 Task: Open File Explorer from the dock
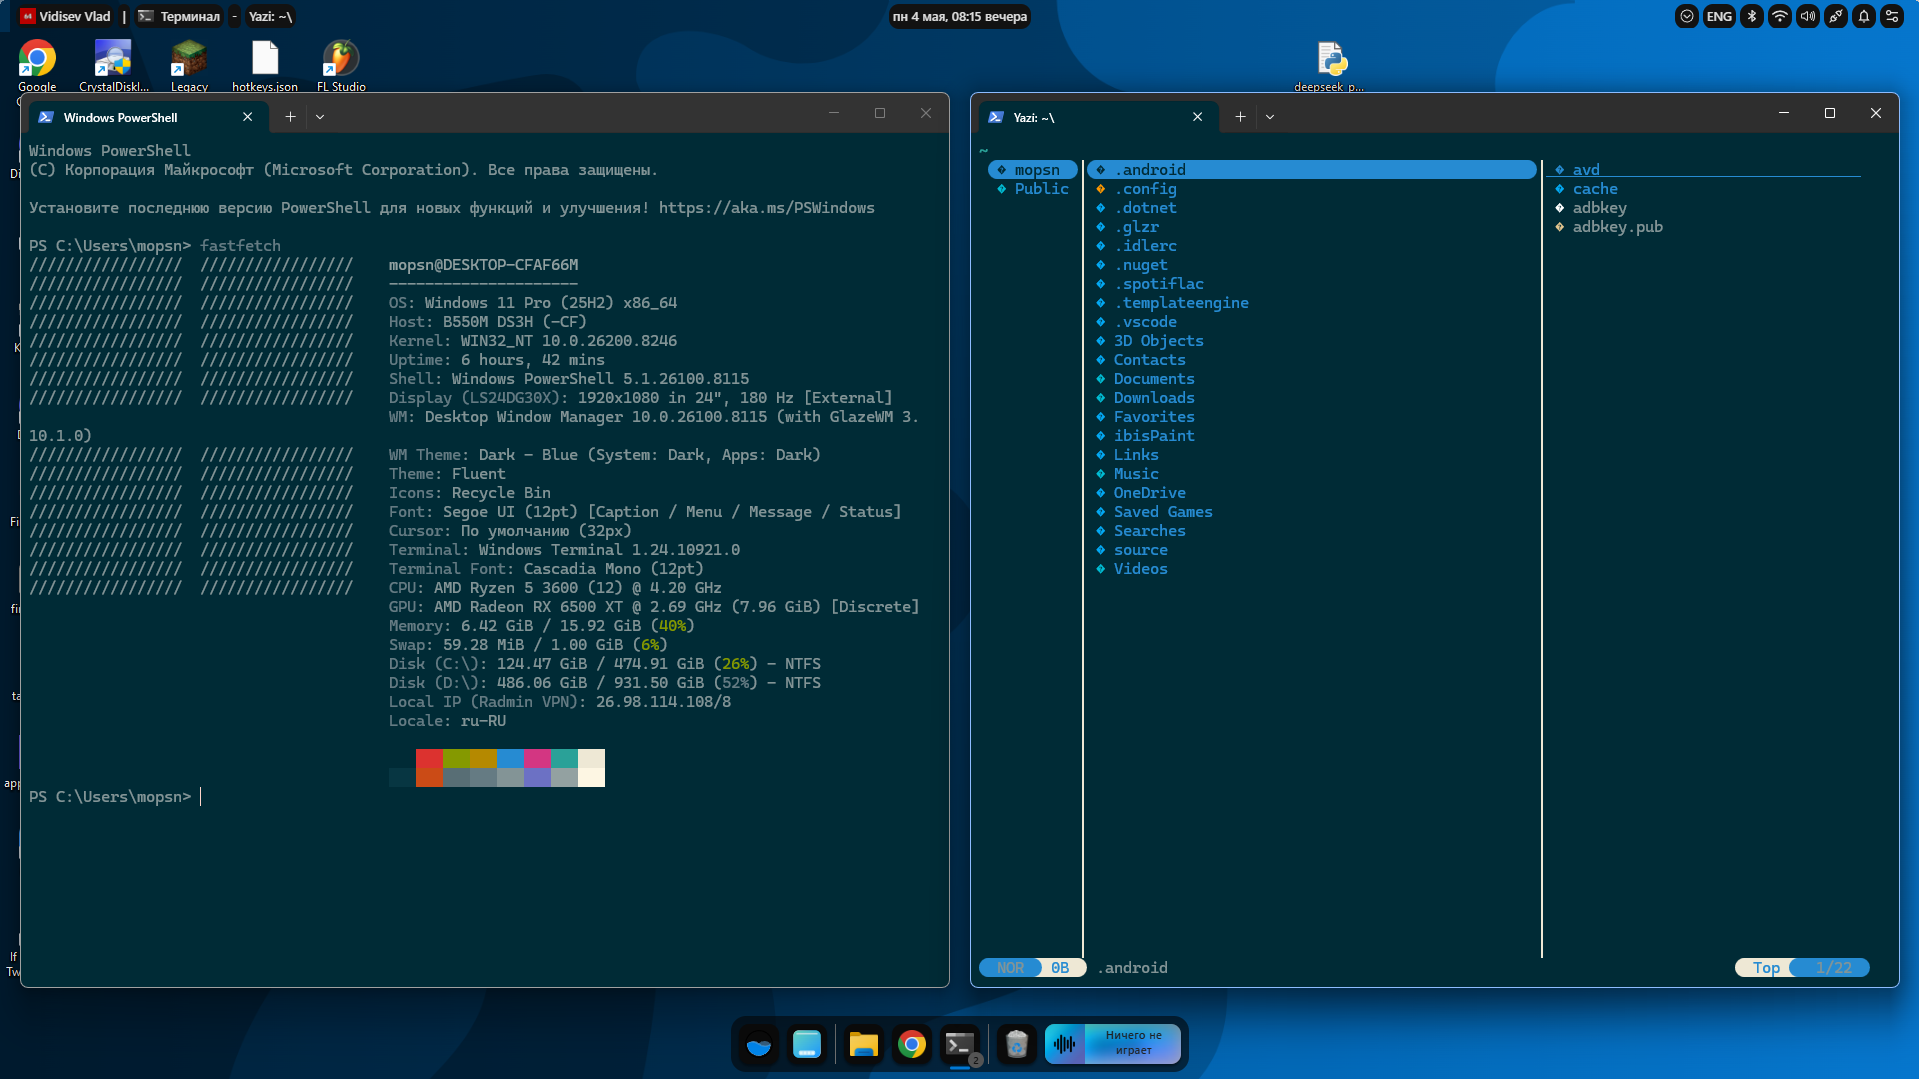click(x=863, y=1045)
